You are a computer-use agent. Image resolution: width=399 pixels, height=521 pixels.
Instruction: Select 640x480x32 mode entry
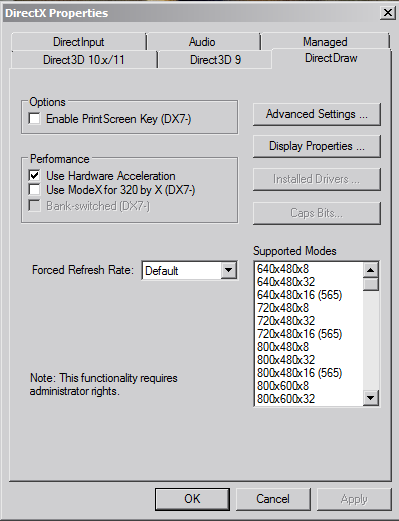[309, 282]
